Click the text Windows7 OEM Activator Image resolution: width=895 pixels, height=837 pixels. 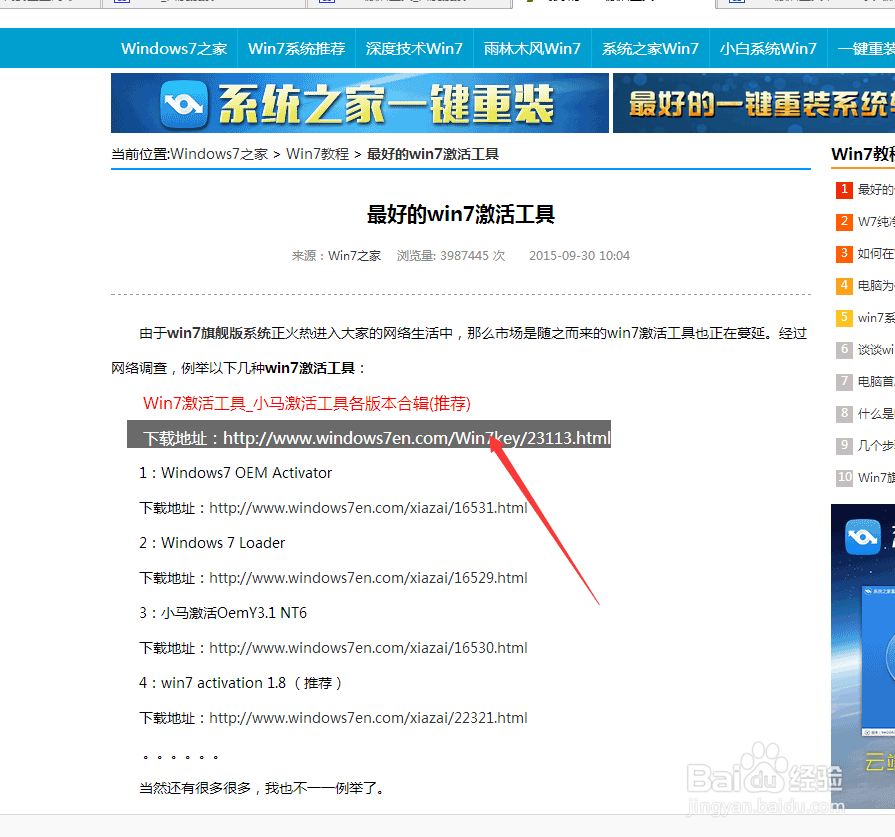click(246, 473)
